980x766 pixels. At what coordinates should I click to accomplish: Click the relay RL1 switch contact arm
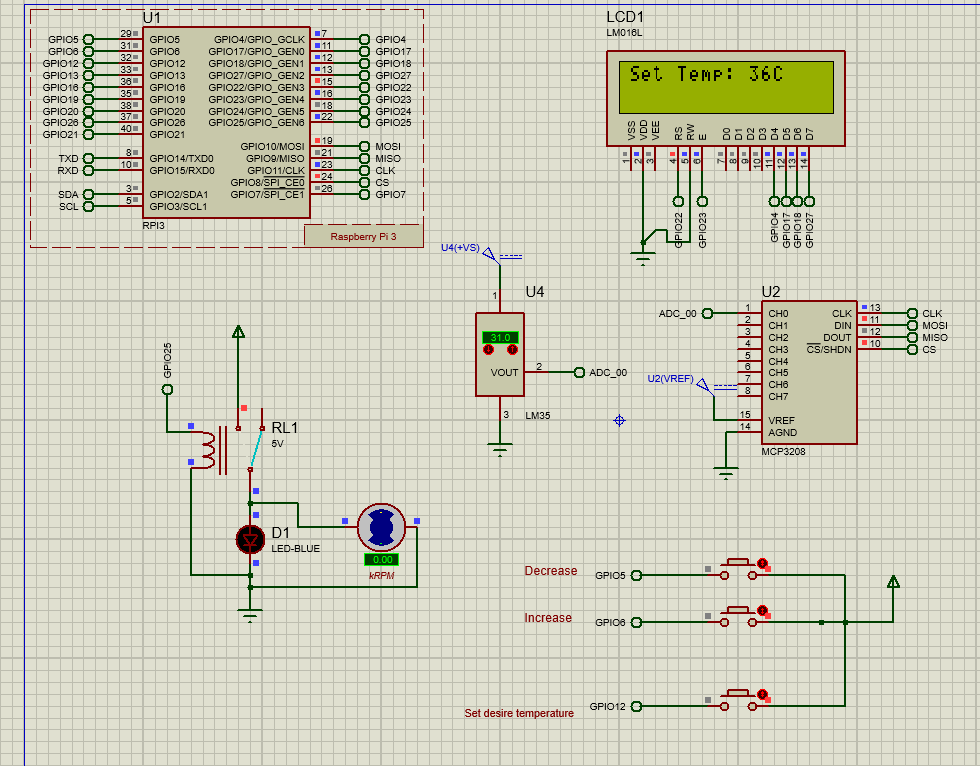click(x=256, y=449)
